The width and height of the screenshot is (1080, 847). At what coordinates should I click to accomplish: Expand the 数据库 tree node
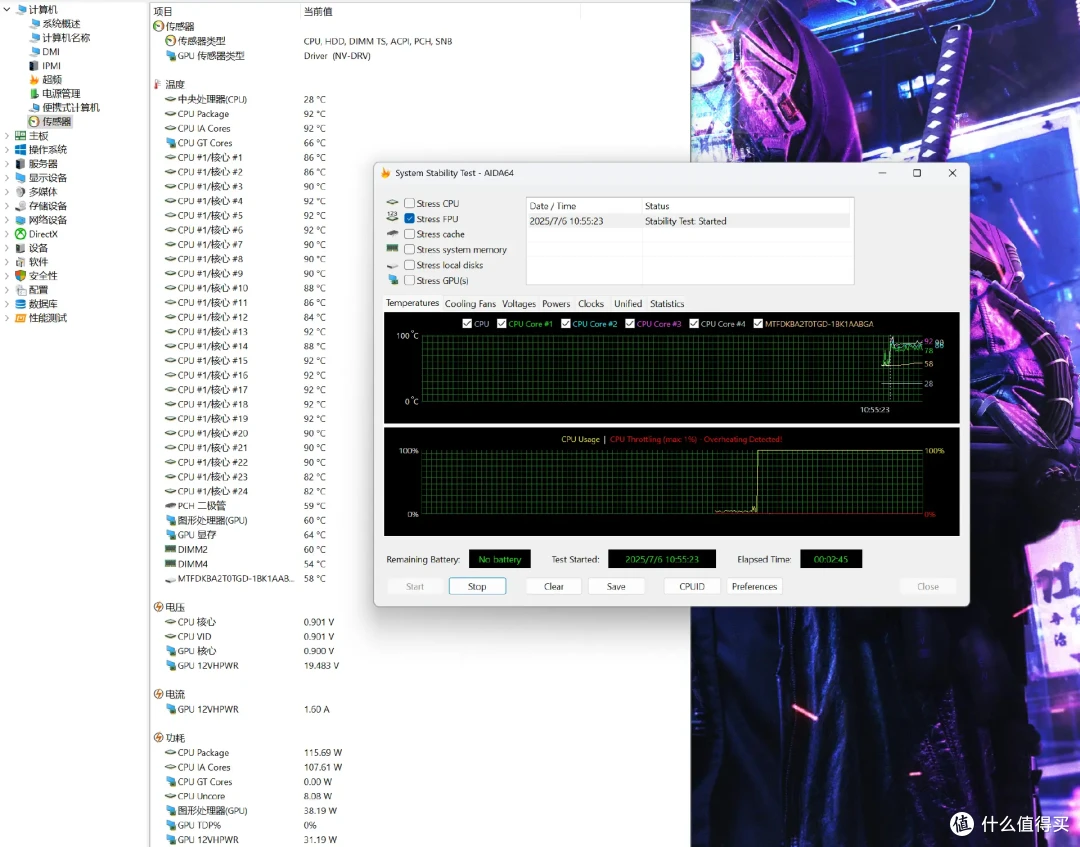pyautogui.click(x=7, y=304)
